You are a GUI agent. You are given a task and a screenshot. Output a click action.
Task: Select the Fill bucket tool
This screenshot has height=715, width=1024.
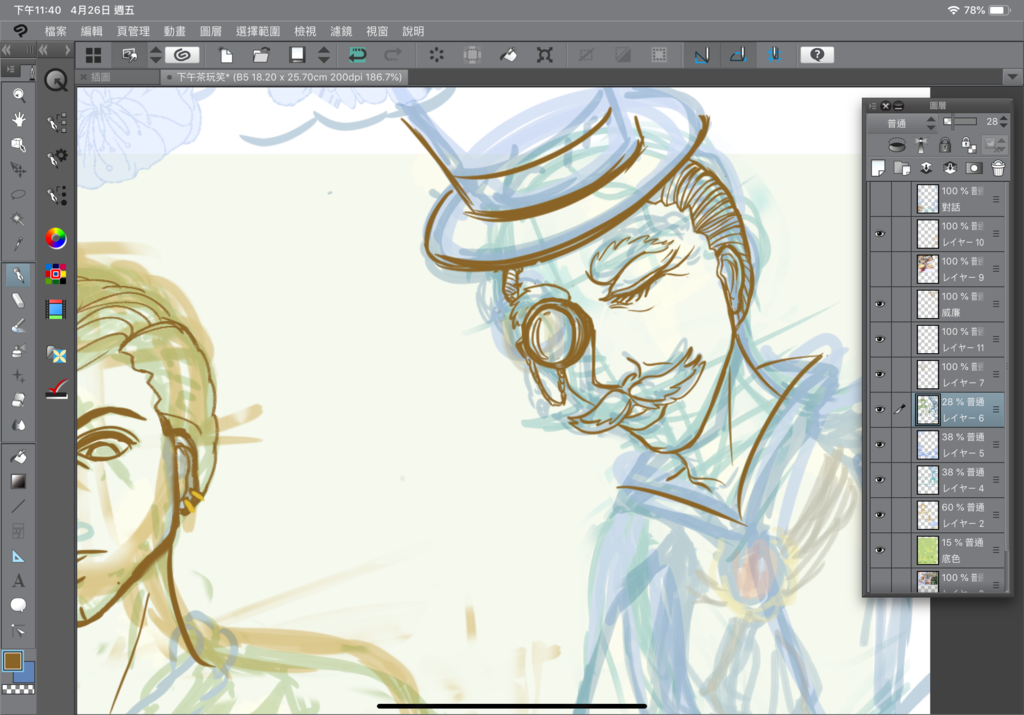[x=18, y=456]
